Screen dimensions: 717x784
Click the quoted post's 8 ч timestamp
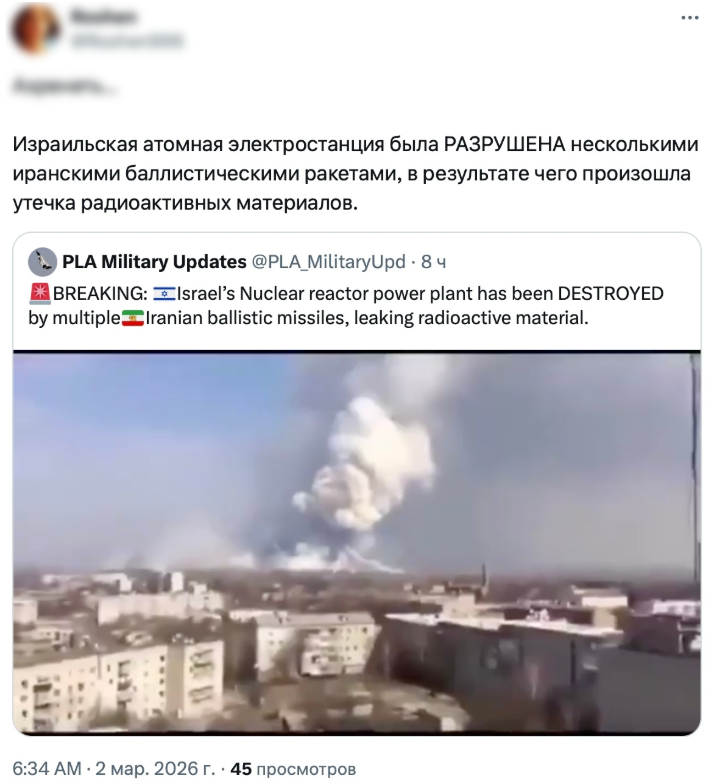coord(433,262)
